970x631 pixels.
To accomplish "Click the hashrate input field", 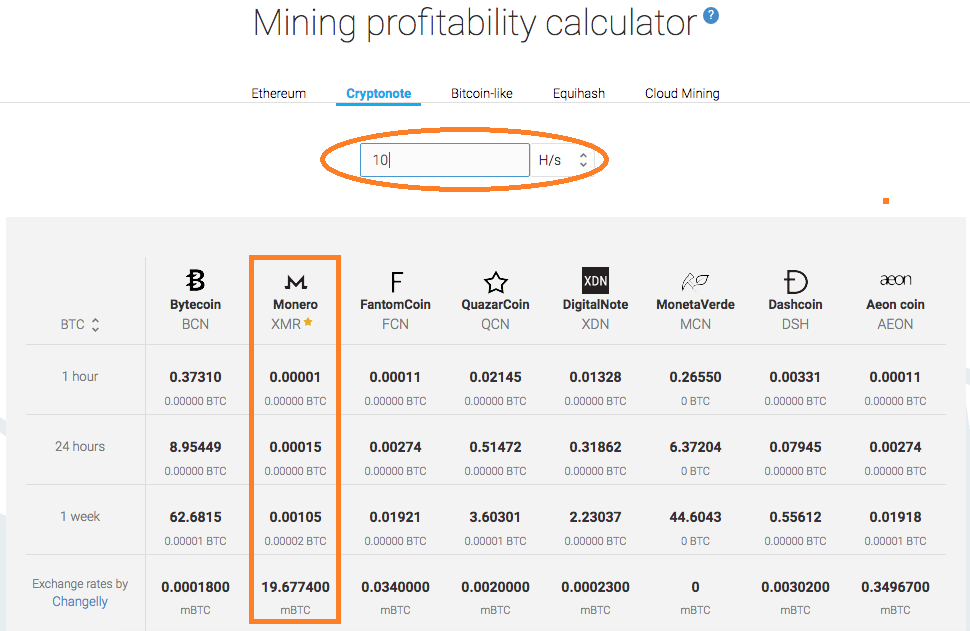I will pyautogui.click(x=445, y=160).
